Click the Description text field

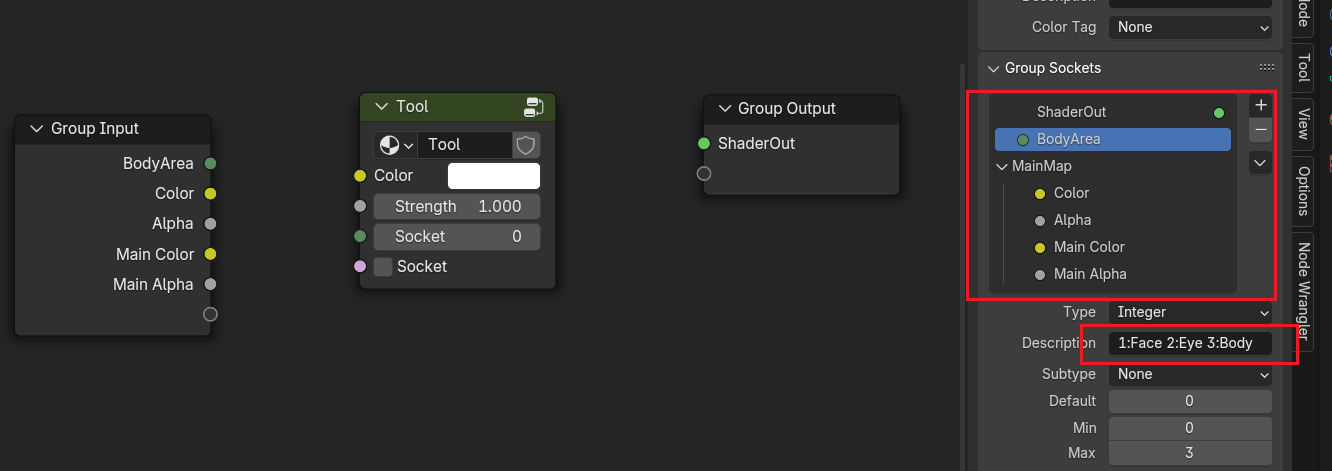[x=1190, y=343]
